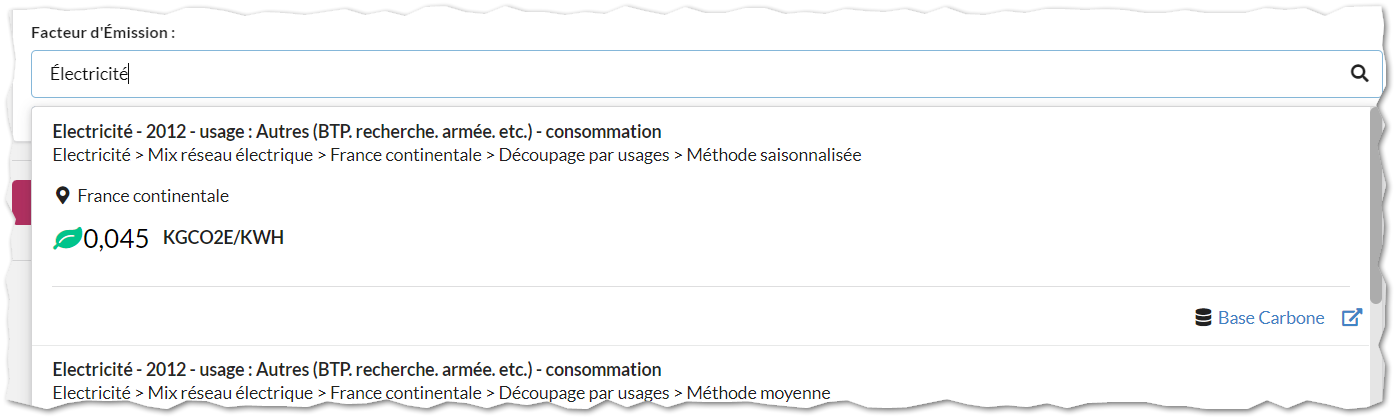1396x419 pixels.
Task: Click the green leaf emission icon
Action: (x=67, y=238)
